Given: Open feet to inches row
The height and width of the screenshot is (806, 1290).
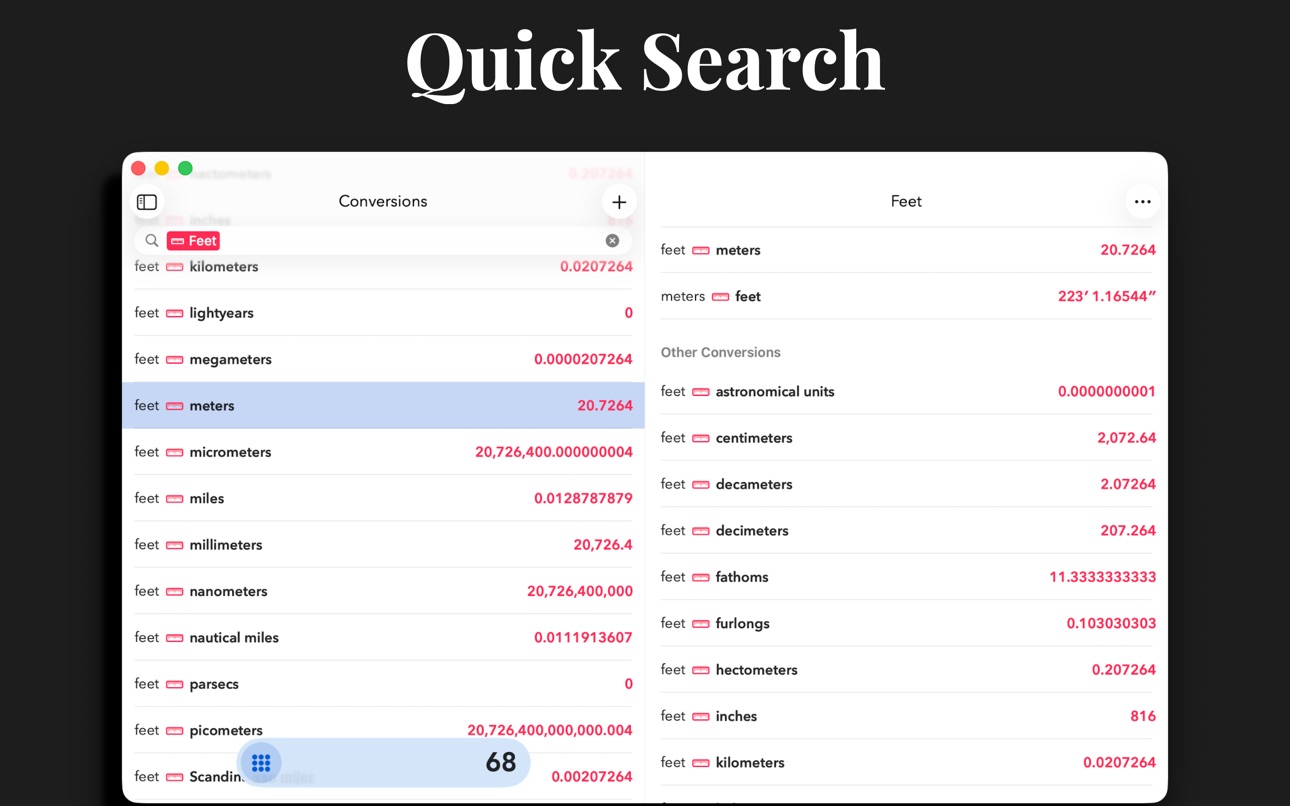Looking at the screenshot, I should point(908,716).
